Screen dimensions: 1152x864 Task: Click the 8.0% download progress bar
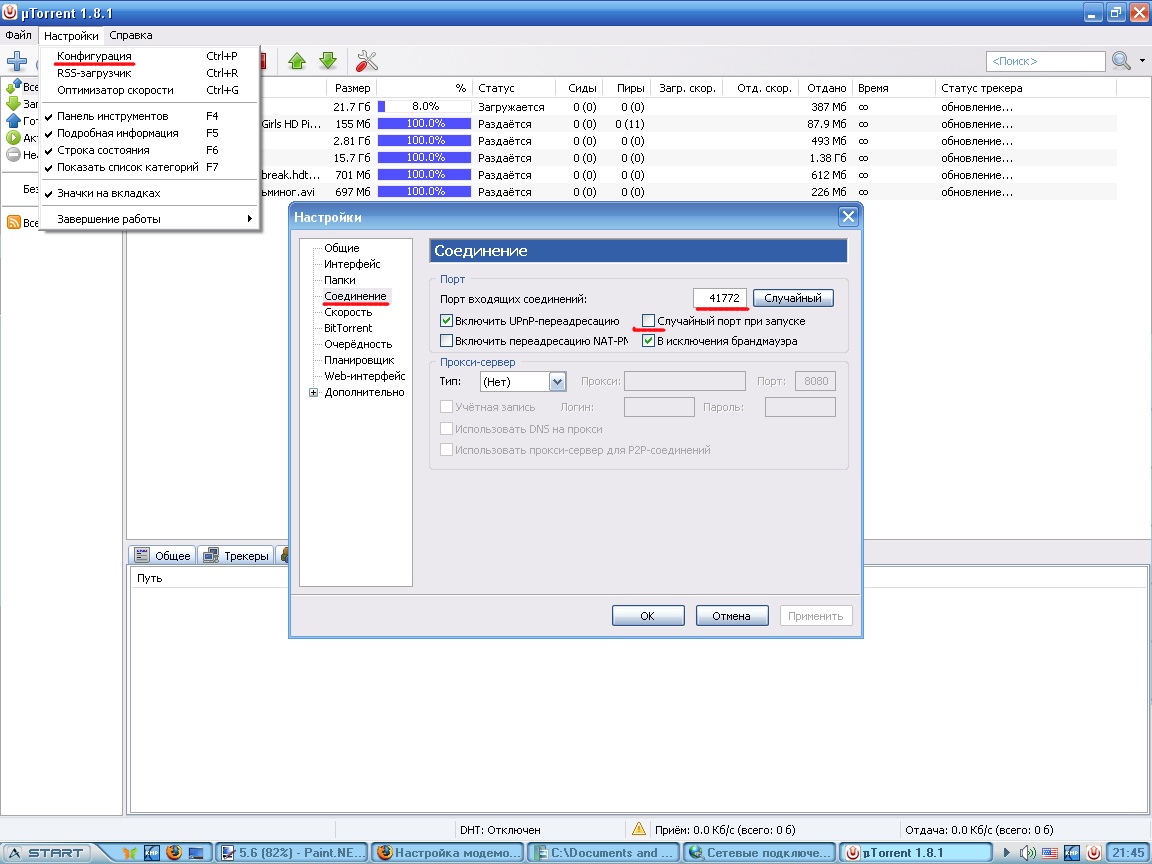click(425, 106)
